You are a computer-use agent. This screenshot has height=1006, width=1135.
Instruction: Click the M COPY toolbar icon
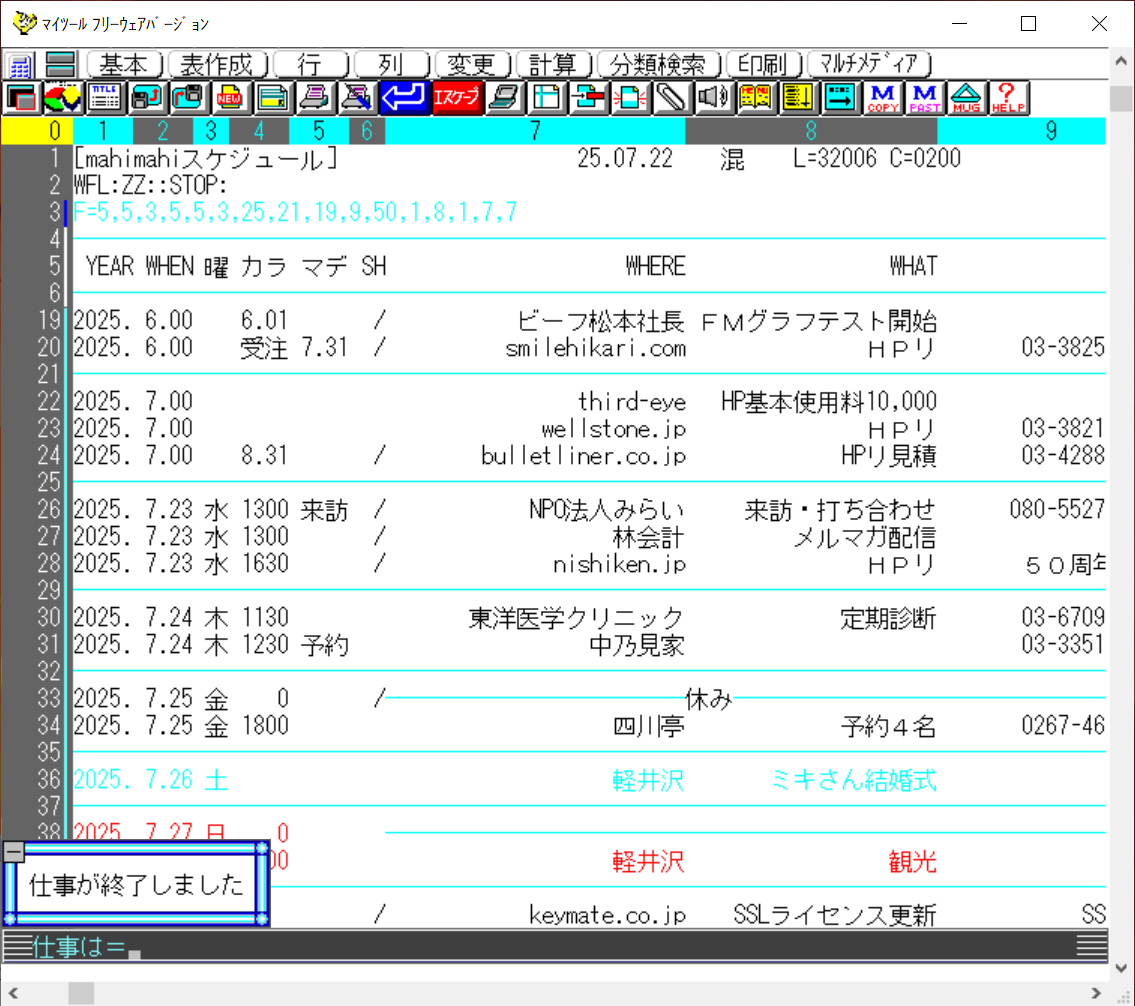884,97
